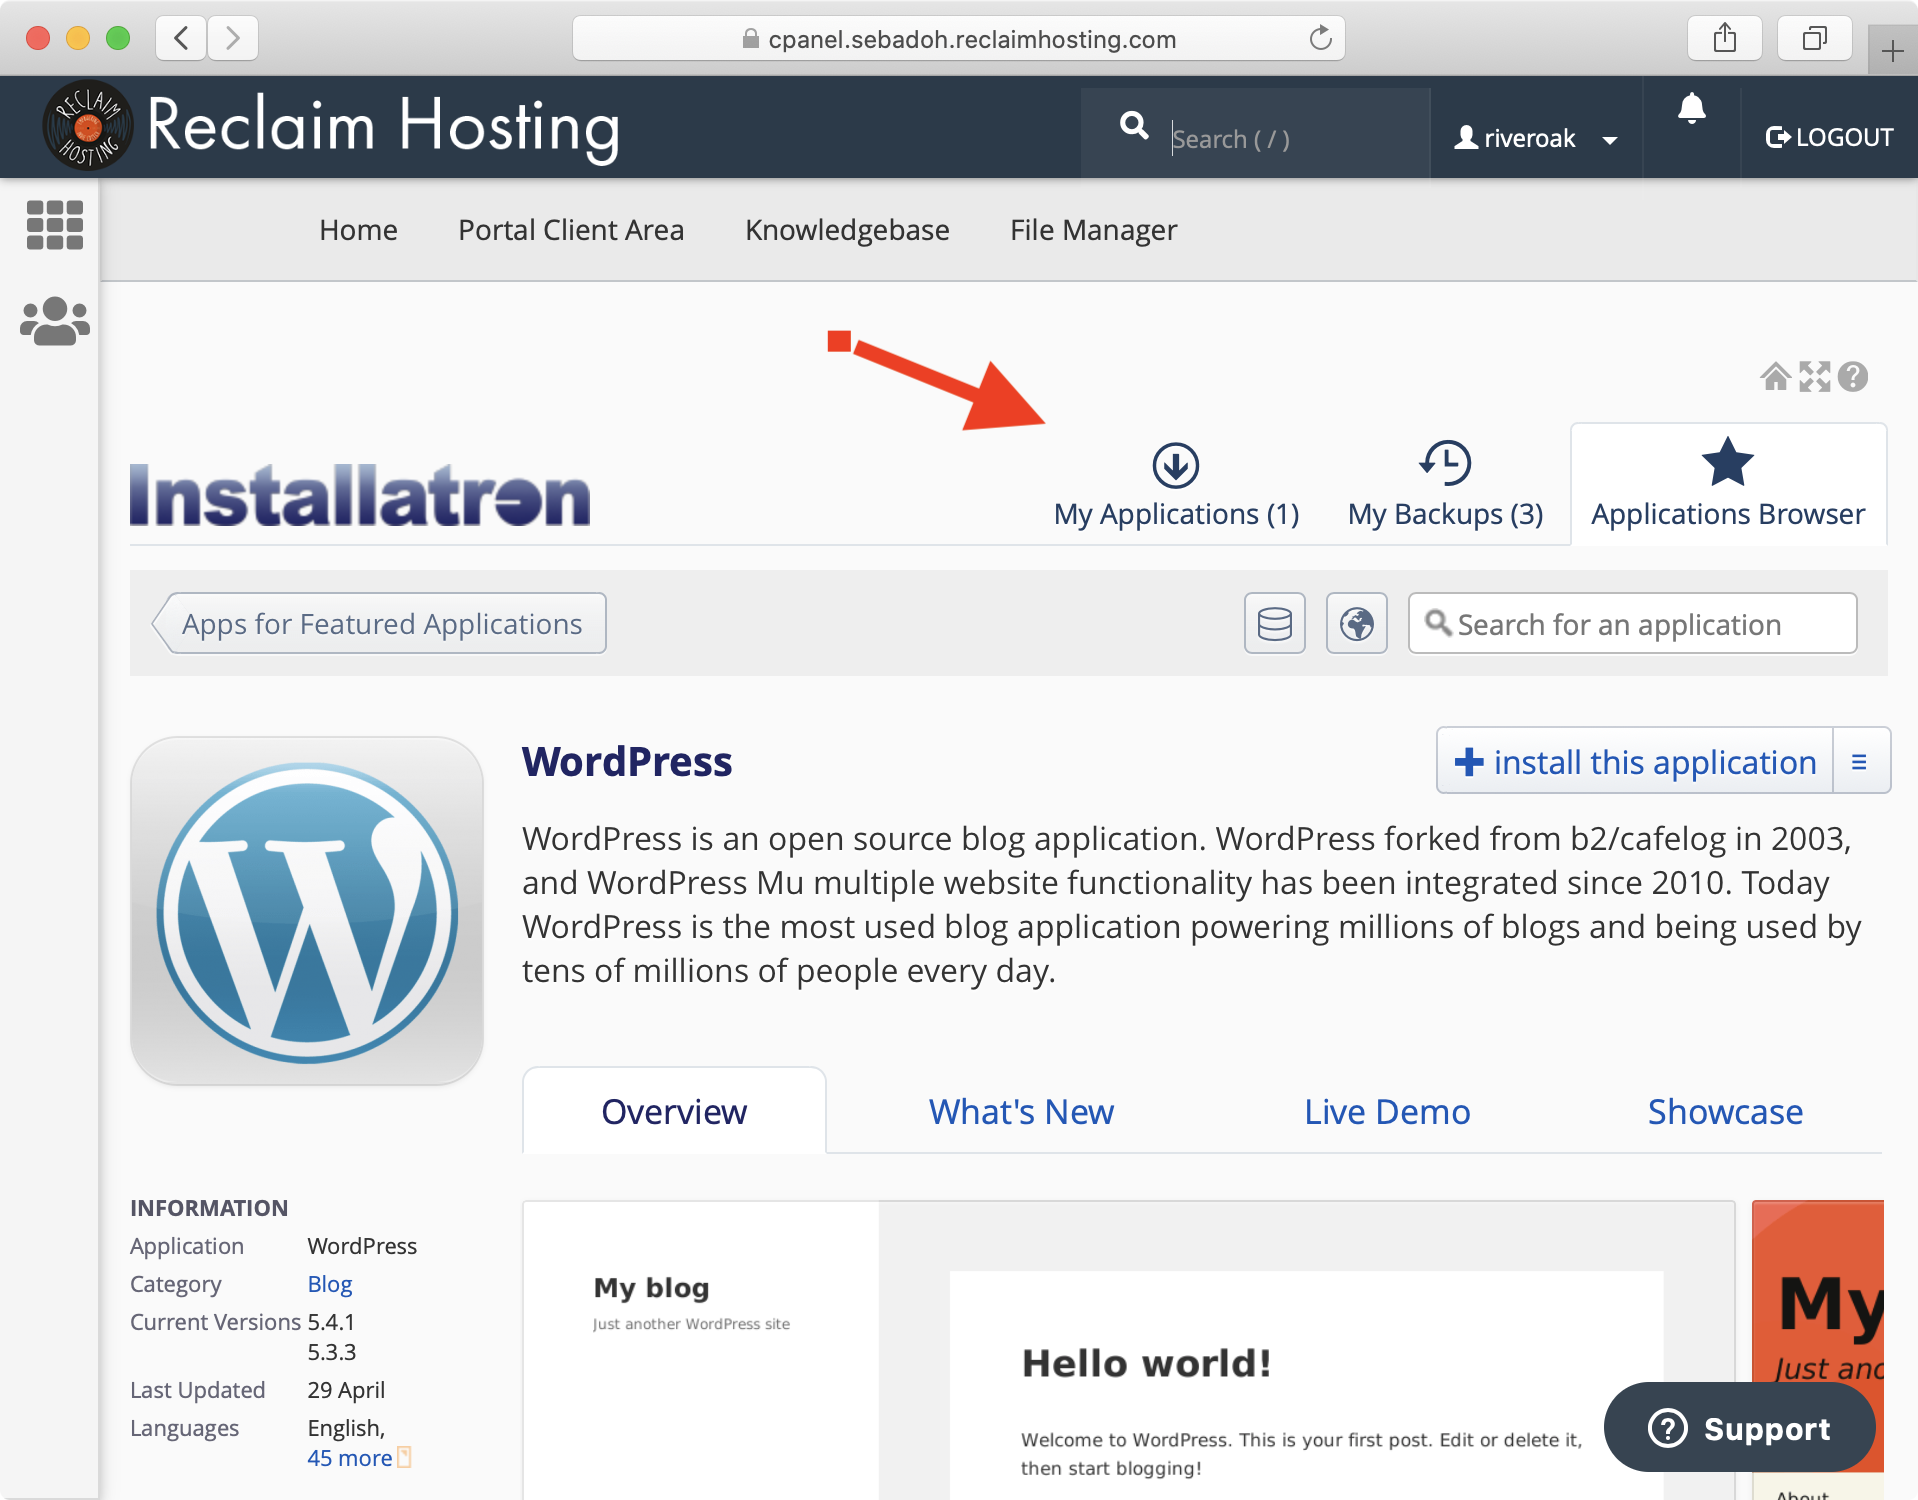This screenshot has width=1918, height=1500.
Task: Click install this application button
Action: tap(1635, 761)
